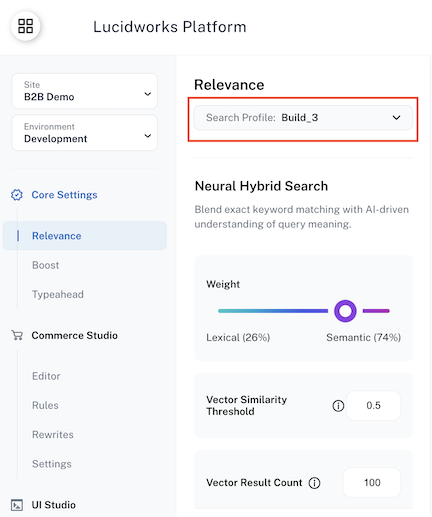Open the Rules page
The image size is (432, 517).
tap(45, 405)
